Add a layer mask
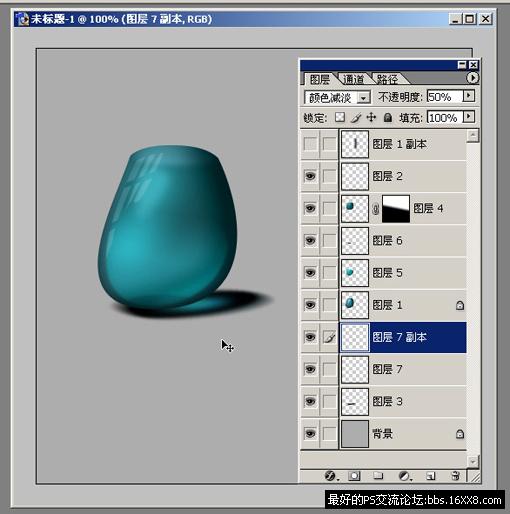 [354, 476]
